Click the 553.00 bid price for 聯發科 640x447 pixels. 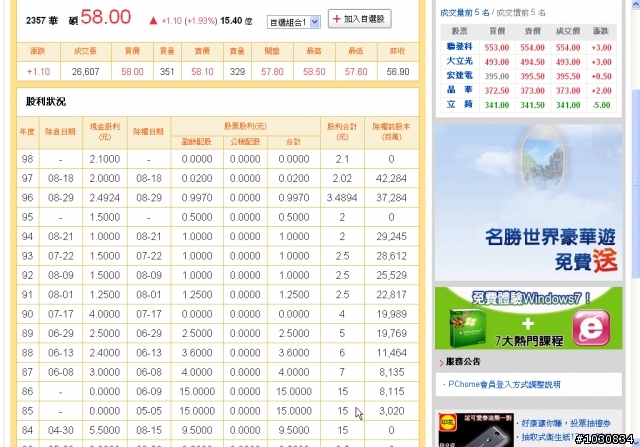[497, 47]
